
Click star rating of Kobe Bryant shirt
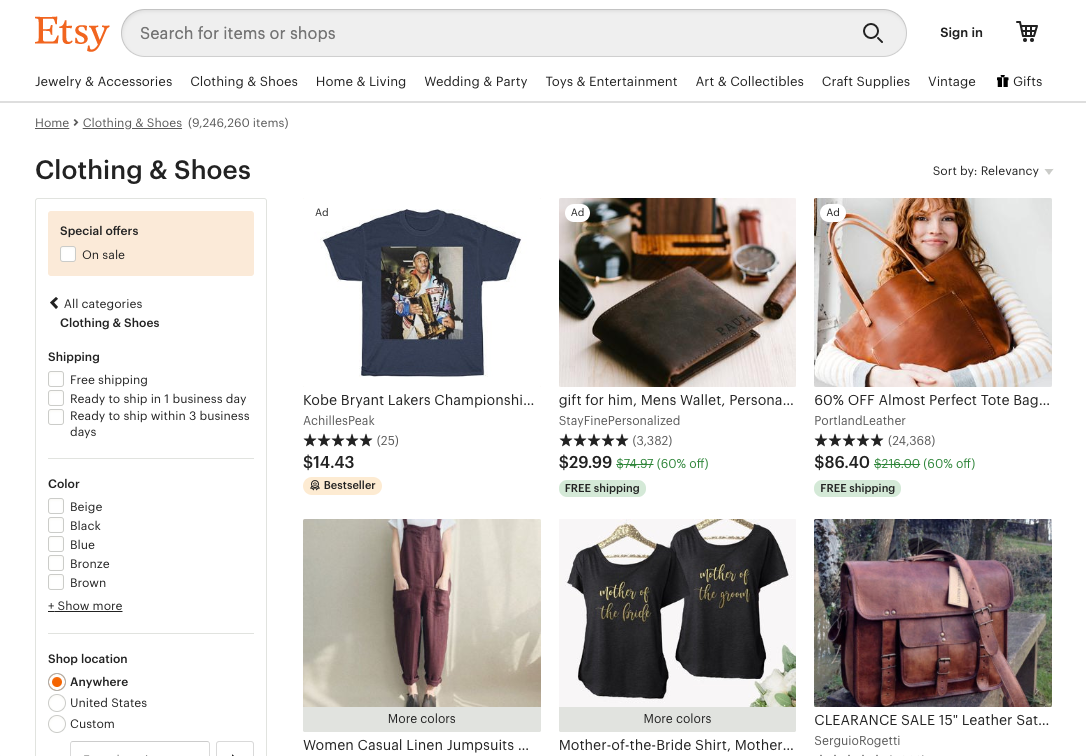coord(337,440)
